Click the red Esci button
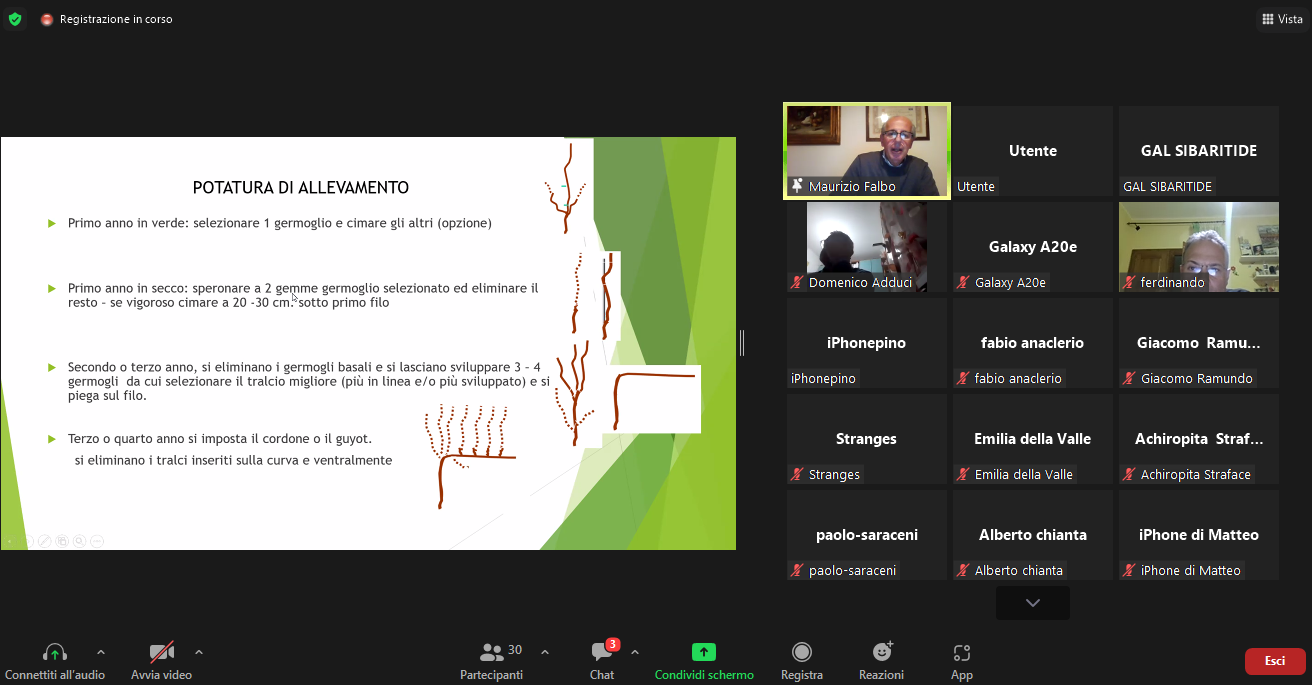The image size is (1312, 685). tap(1275, 661)
